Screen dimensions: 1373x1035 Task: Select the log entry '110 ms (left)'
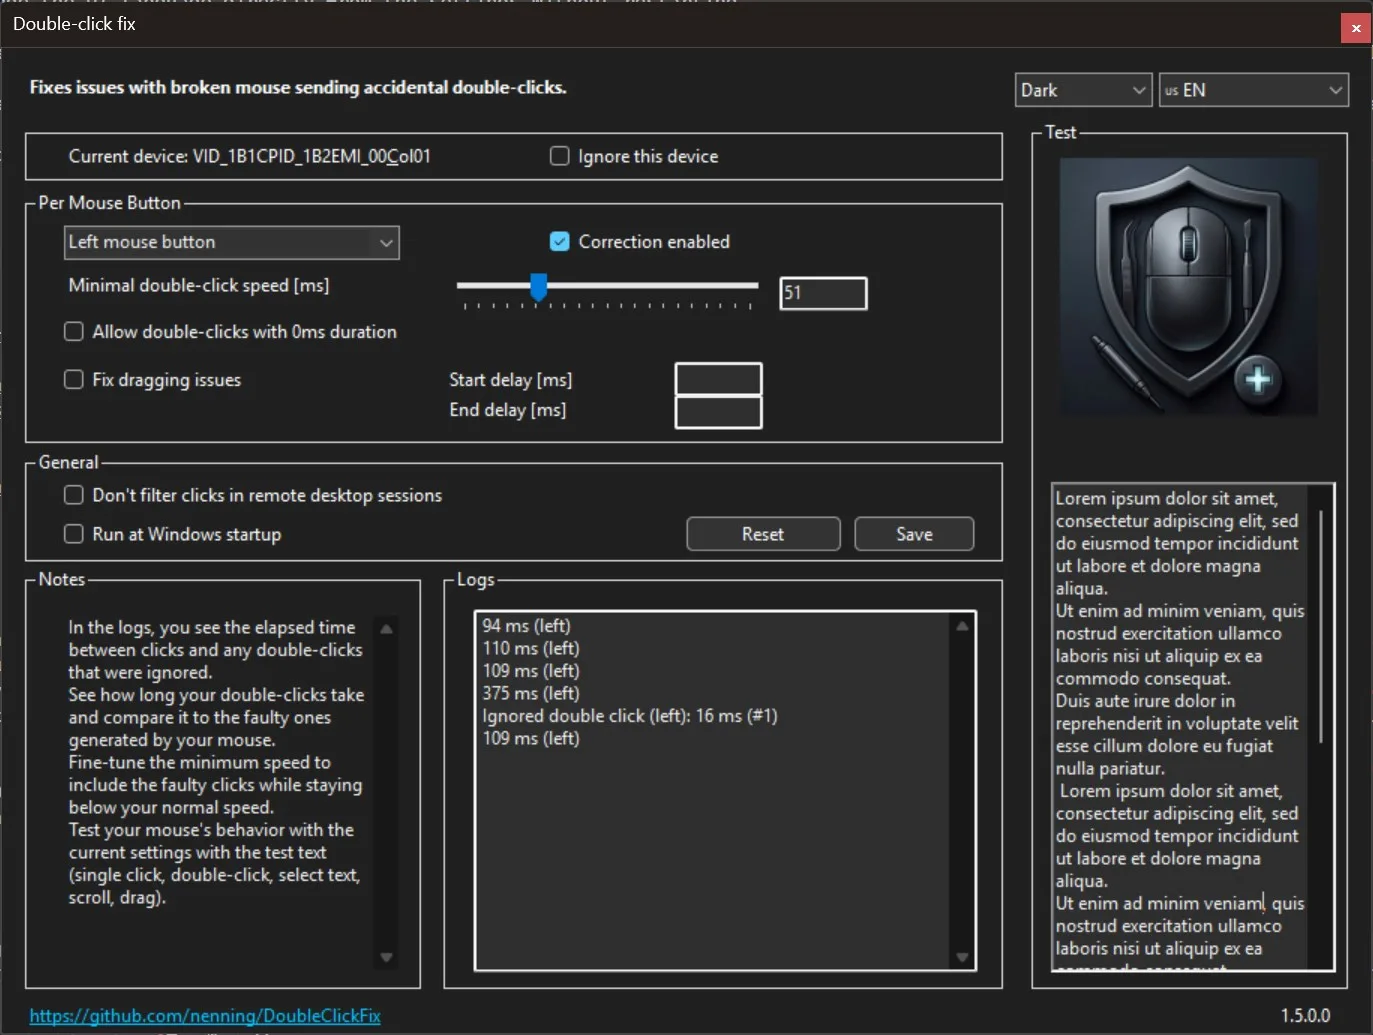(x=531, y=648)
